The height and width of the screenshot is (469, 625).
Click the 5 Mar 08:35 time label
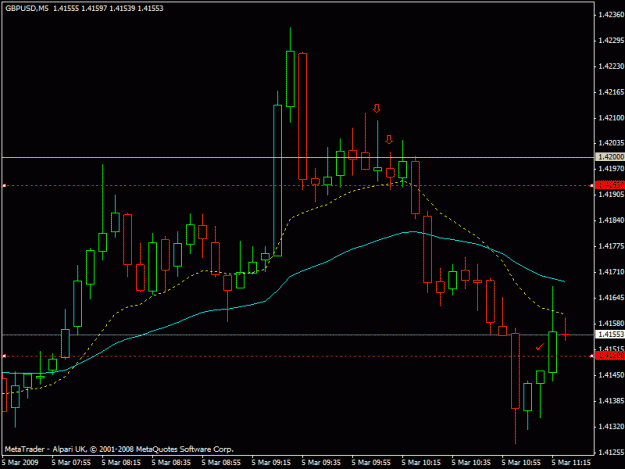(171, 463)
